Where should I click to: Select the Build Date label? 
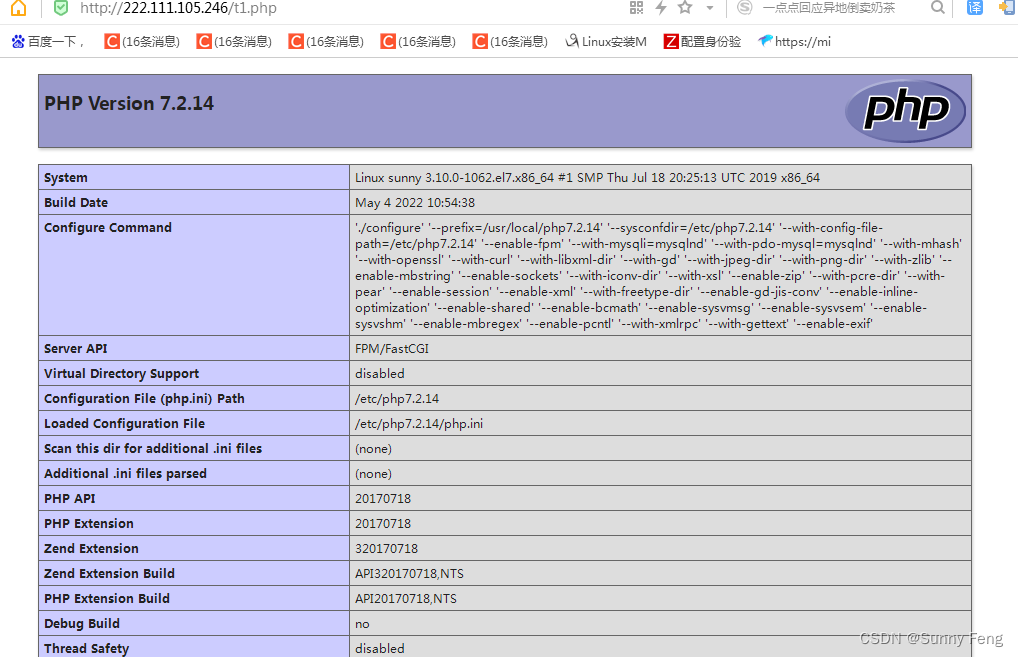tap(76, 203)
